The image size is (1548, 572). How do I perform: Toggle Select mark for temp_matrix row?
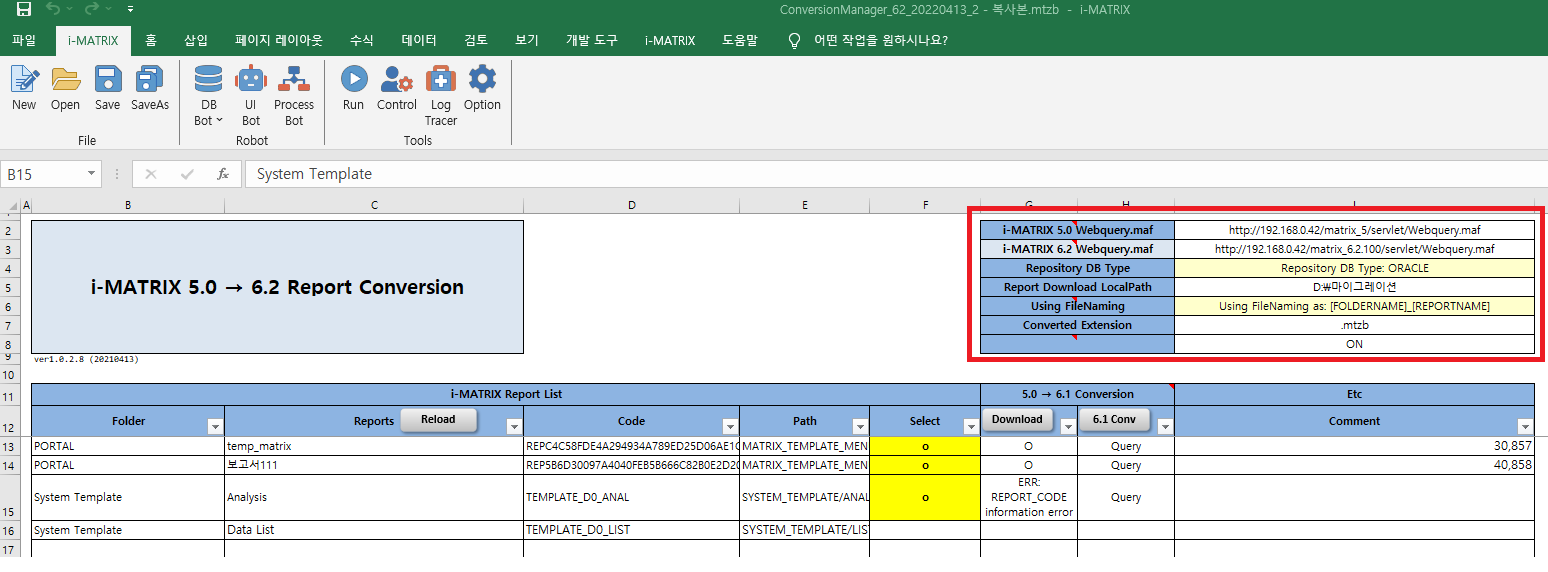(x=924, y=446)
